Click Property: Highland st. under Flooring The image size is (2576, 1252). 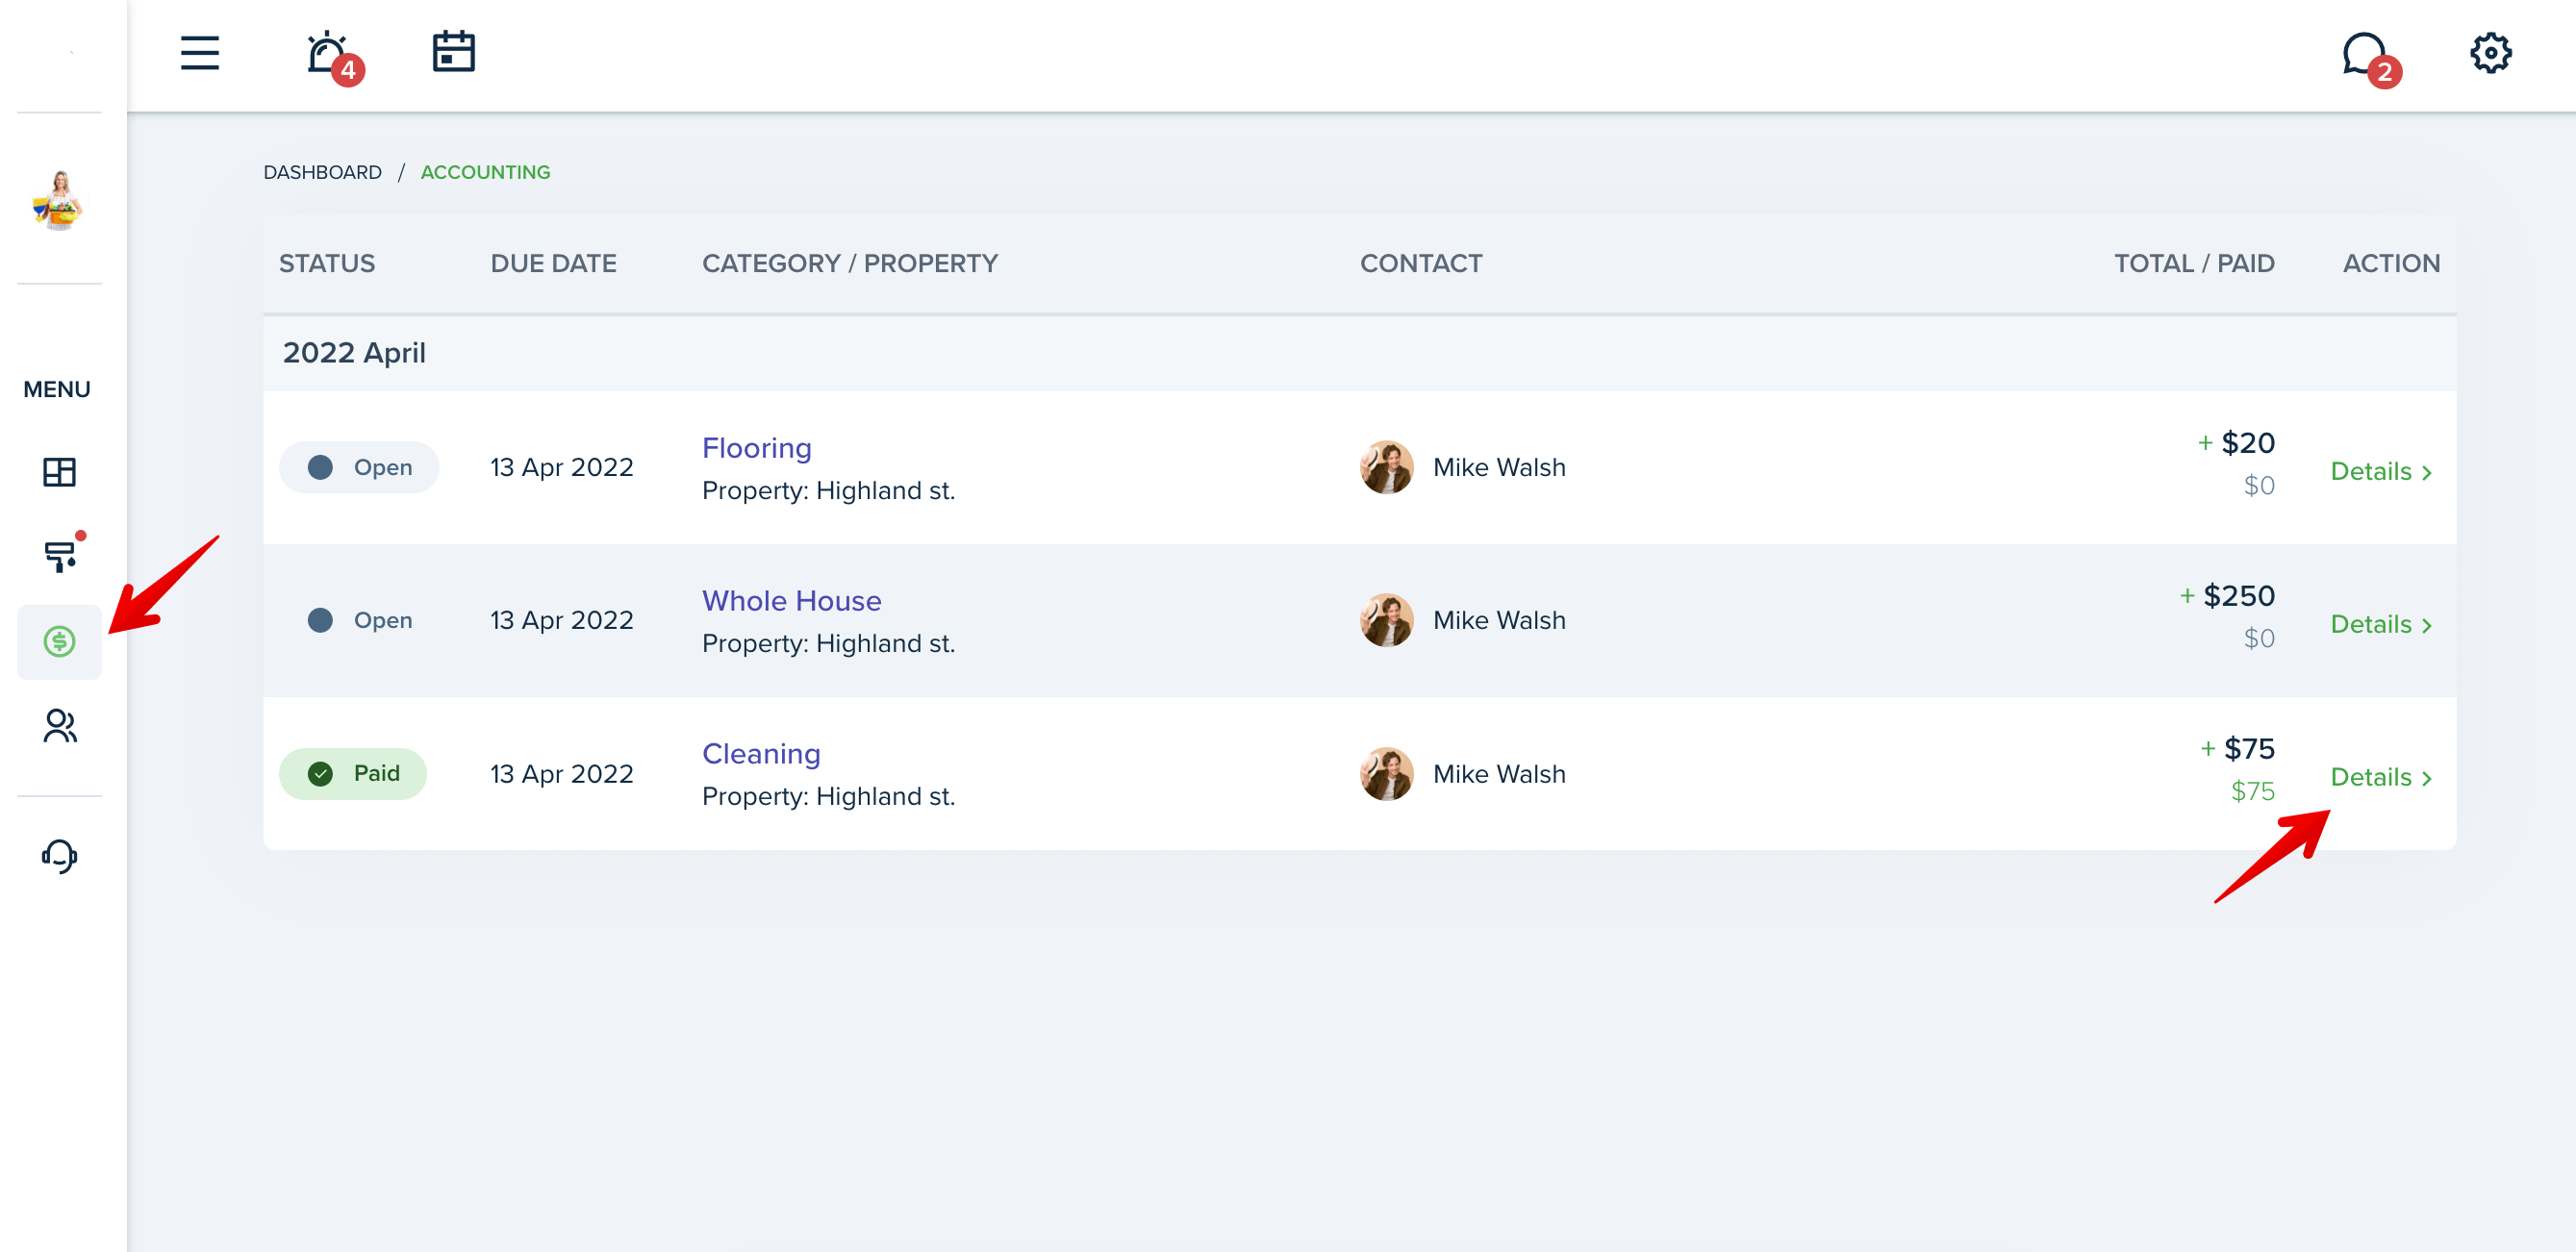pyautogui.click(x=828, y=490)
